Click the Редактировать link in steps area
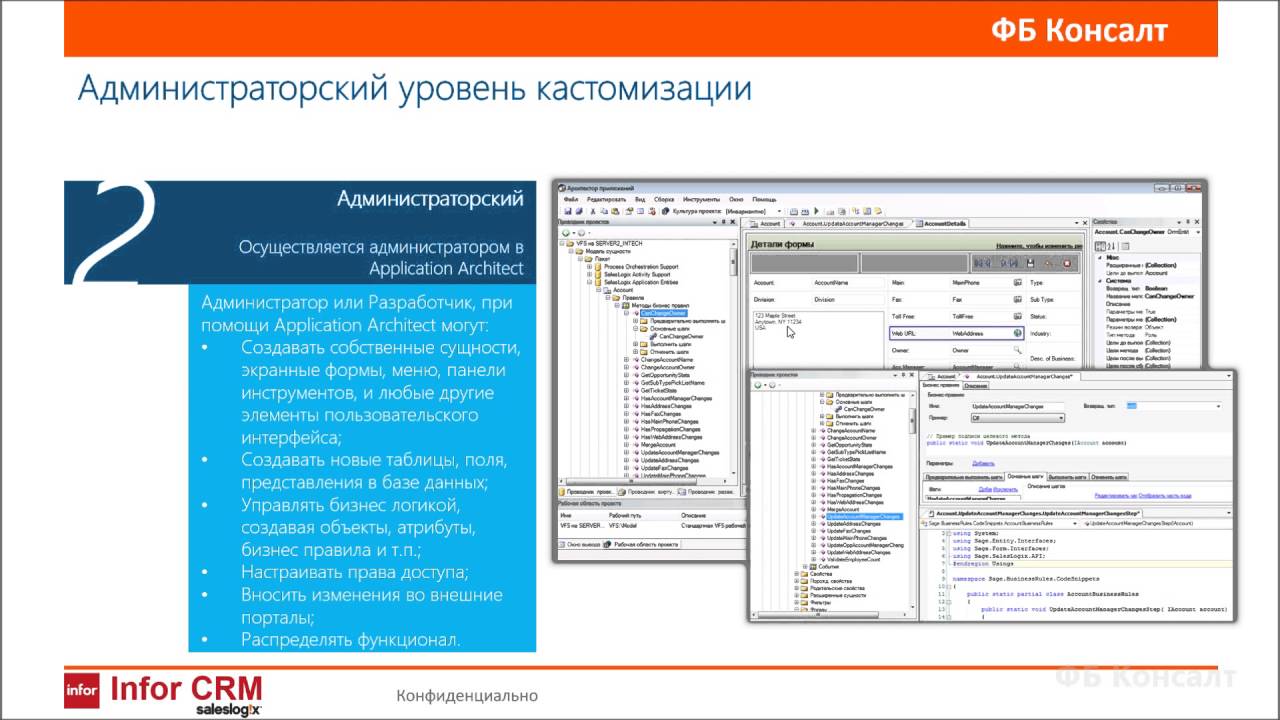This screenshot has width=1280, height=720. point(1115,496)
